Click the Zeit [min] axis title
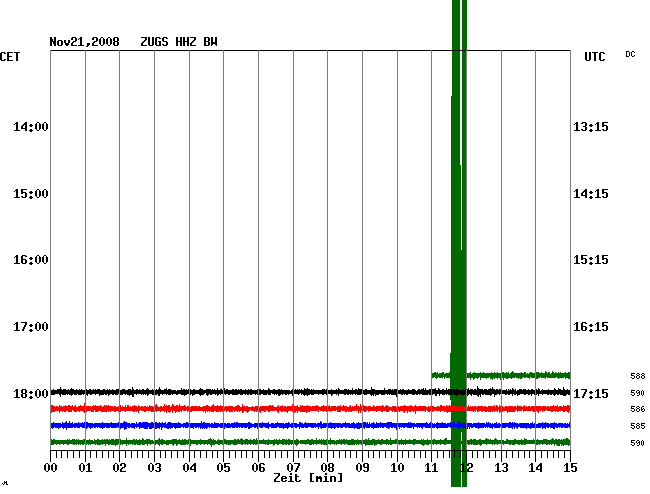This screenshot has width=650, height=494. [308, 478]
